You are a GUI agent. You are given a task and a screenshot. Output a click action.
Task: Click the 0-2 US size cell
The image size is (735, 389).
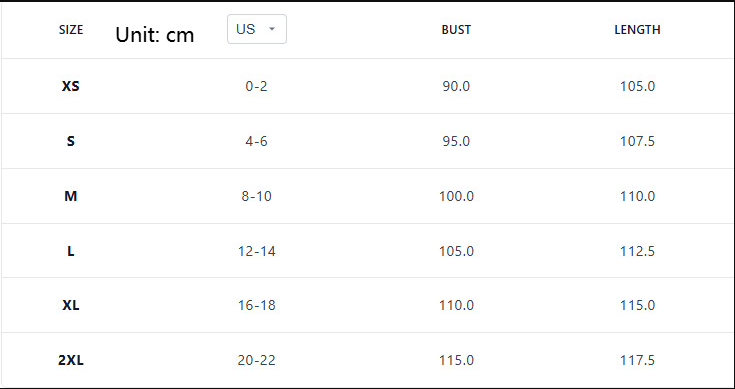tap(256, 86)
